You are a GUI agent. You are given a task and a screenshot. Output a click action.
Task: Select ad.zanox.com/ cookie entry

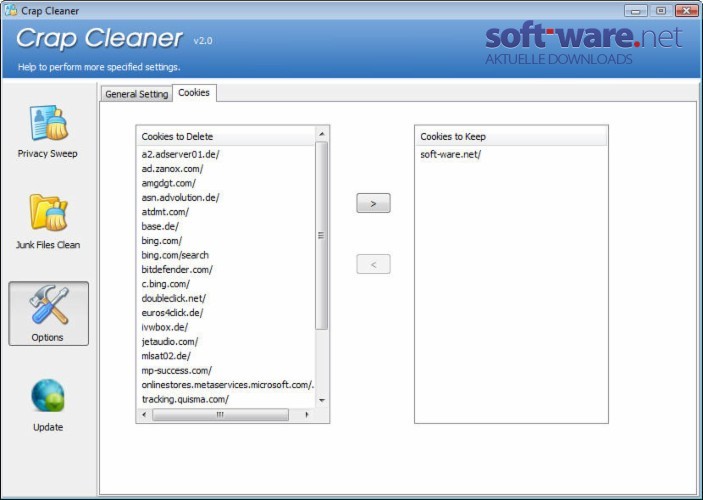(x=172, y=169)
